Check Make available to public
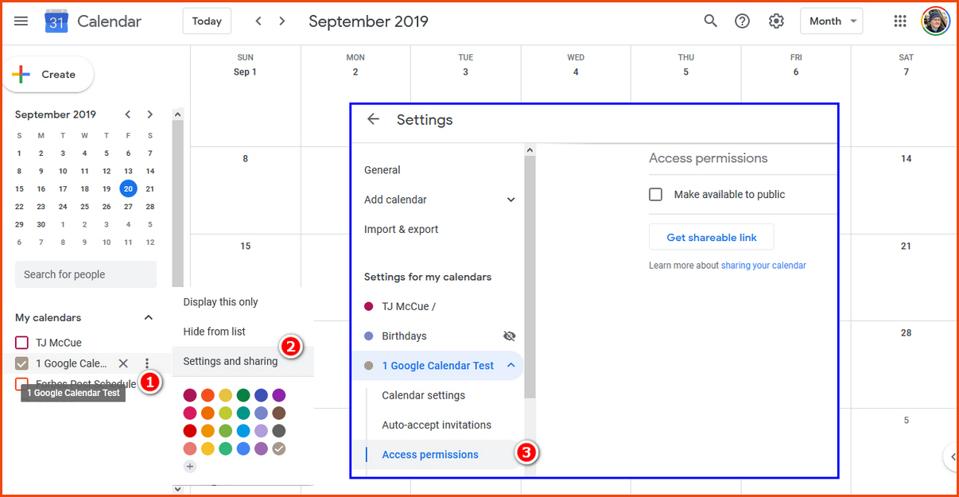 point(656,194)
